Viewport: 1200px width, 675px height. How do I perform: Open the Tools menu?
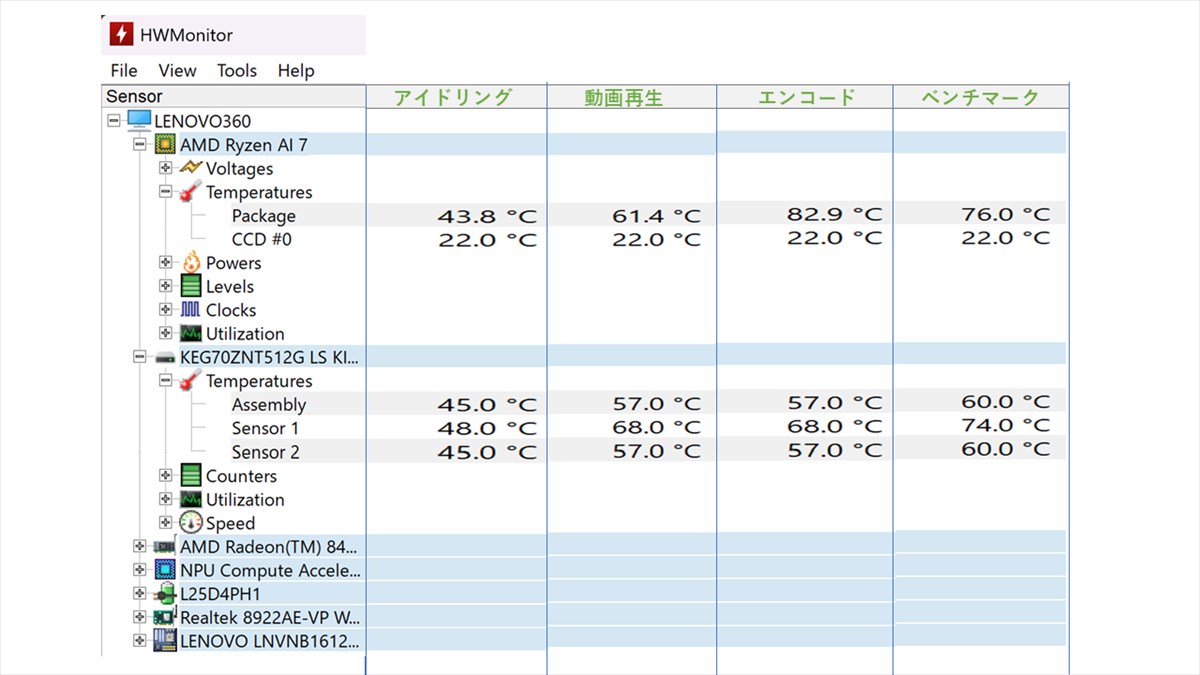click(237, 70)
